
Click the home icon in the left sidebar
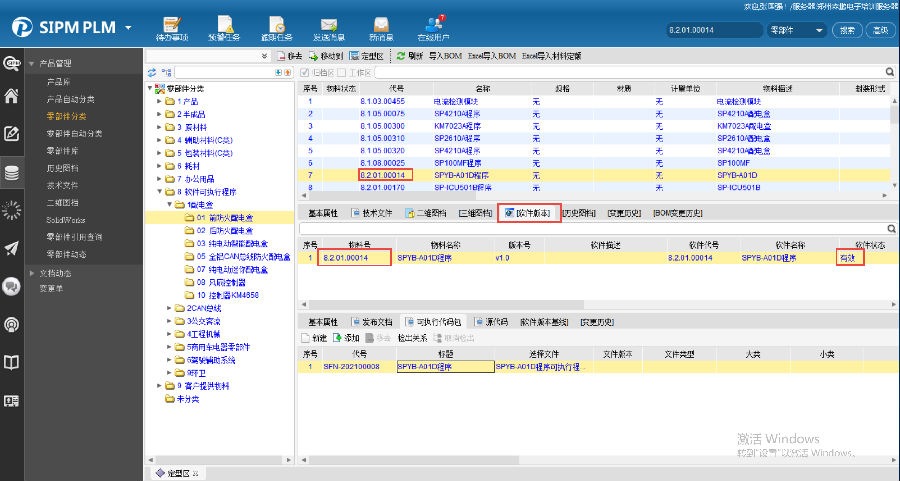click(12, 97)
